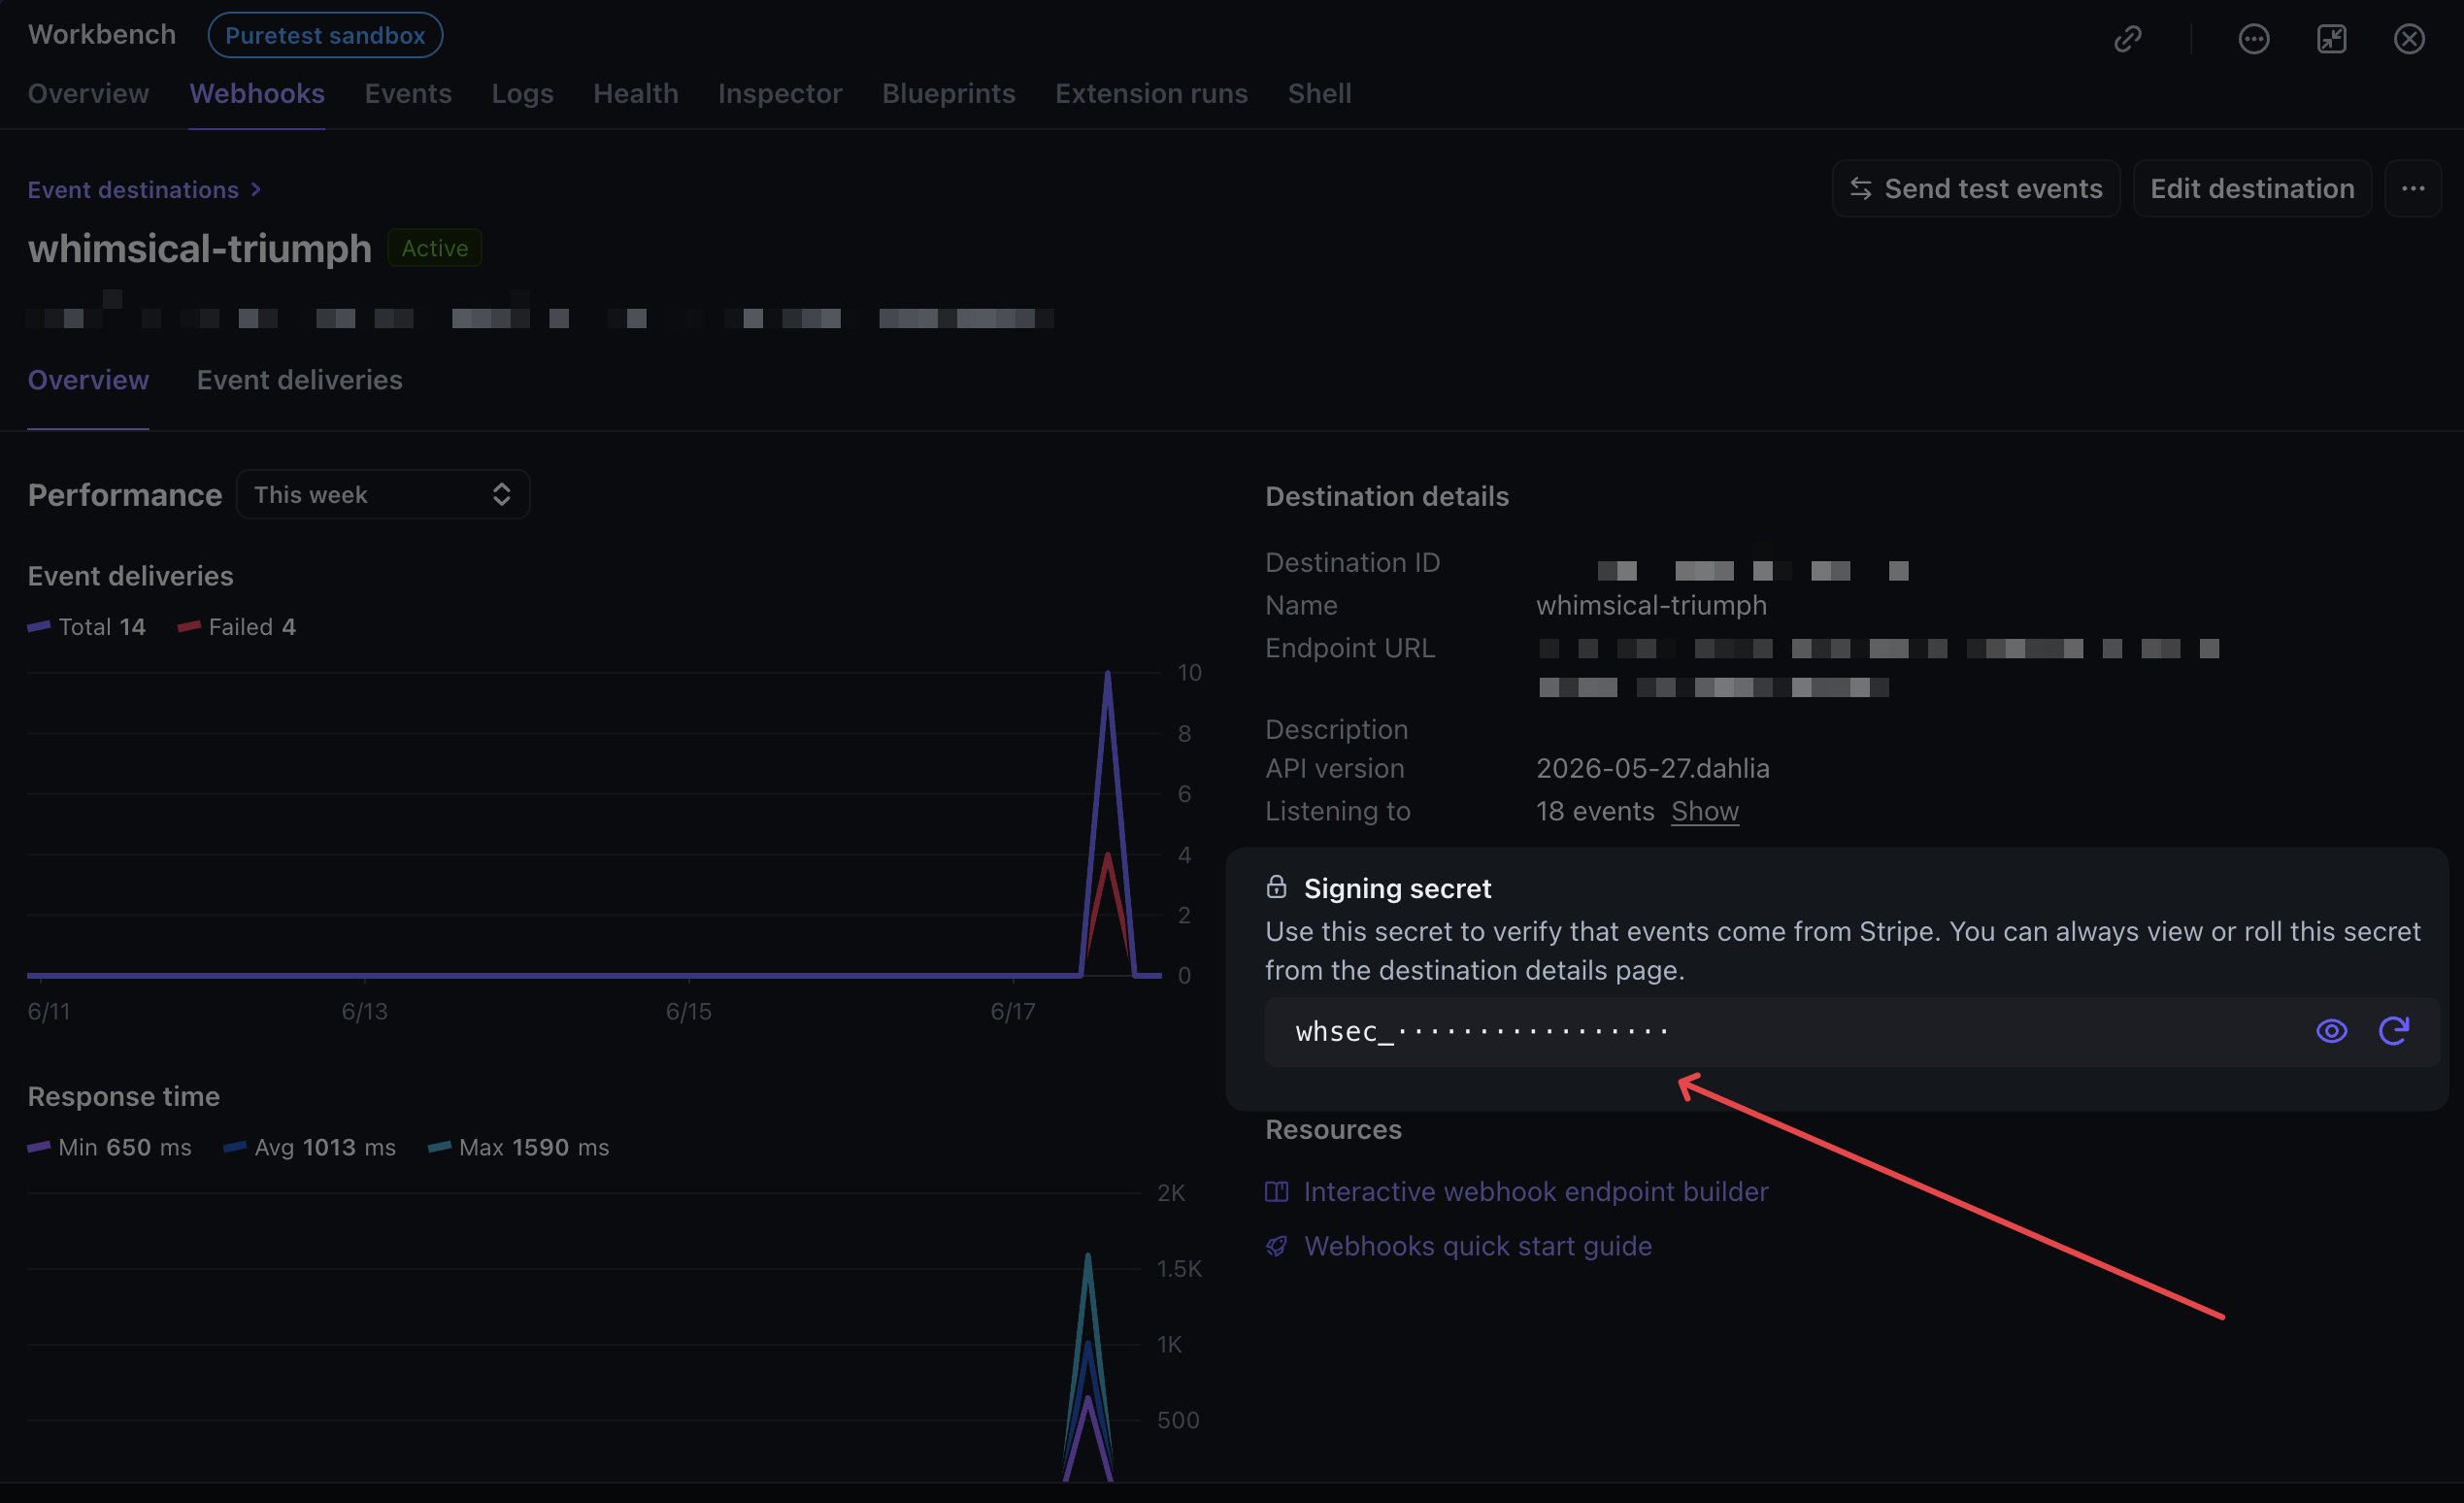Open the Inspector tab in Workbench
This screenshot has height=1503, width=2464.
click(780, 93)
